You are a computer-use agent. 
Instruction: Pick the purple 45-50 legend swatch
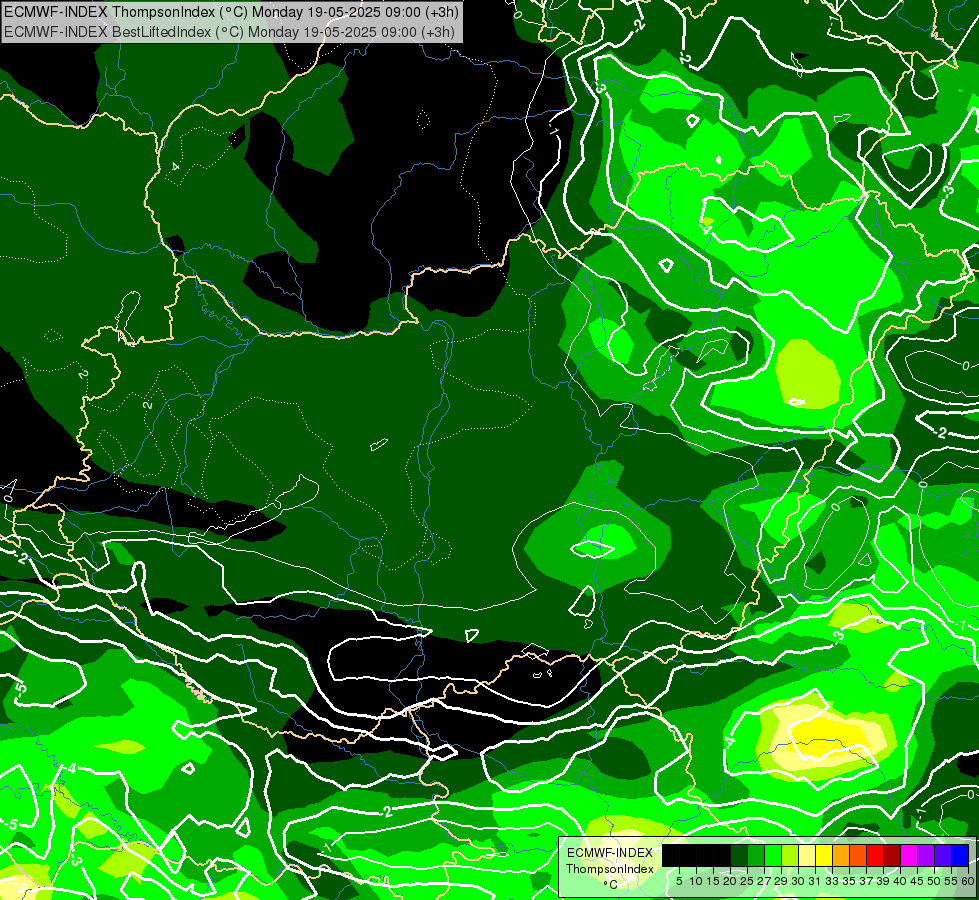coord(926,855)
